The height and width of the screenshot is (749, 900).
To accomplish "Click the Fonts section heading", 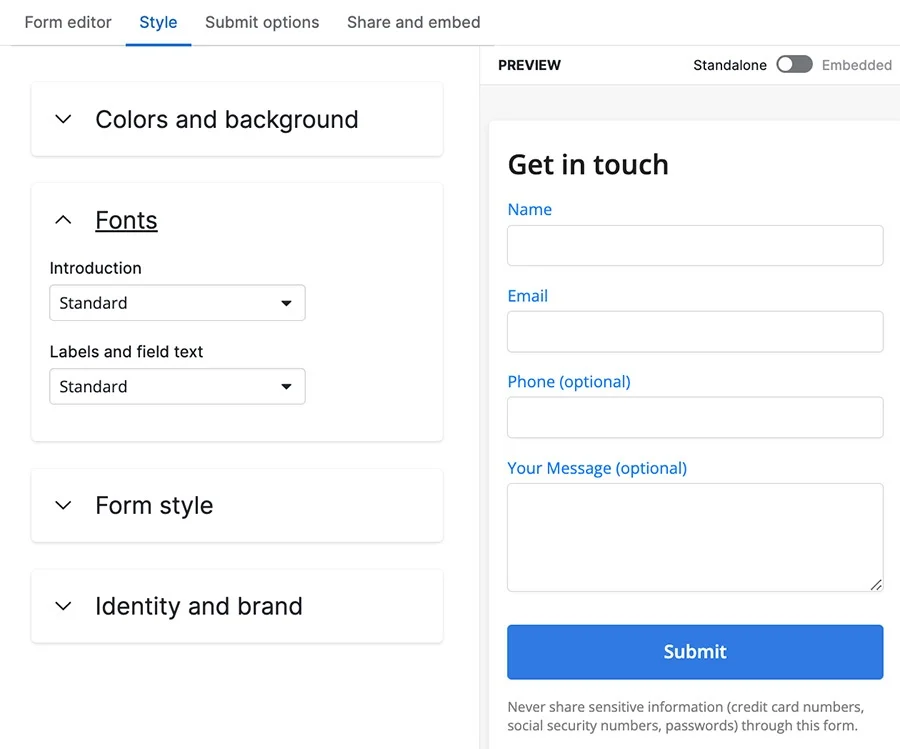I will (126, 220).
